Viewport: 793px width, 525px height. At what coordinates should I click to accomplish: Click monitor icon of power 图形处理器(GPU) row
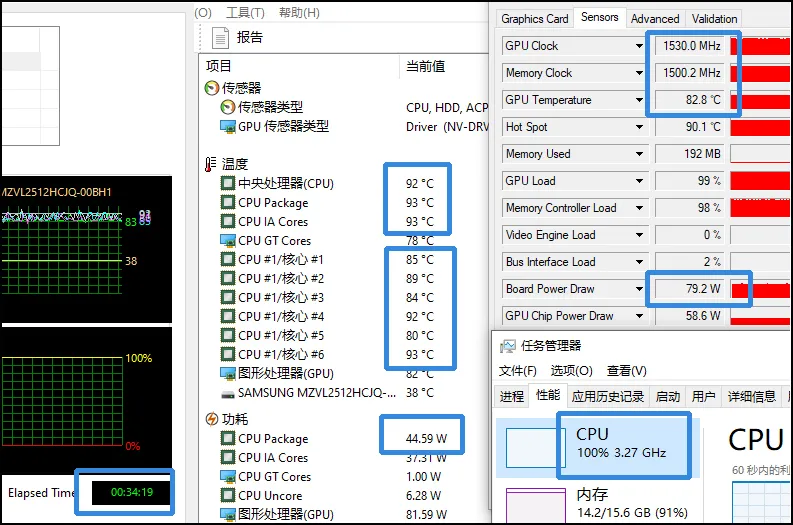pos(228,514)
